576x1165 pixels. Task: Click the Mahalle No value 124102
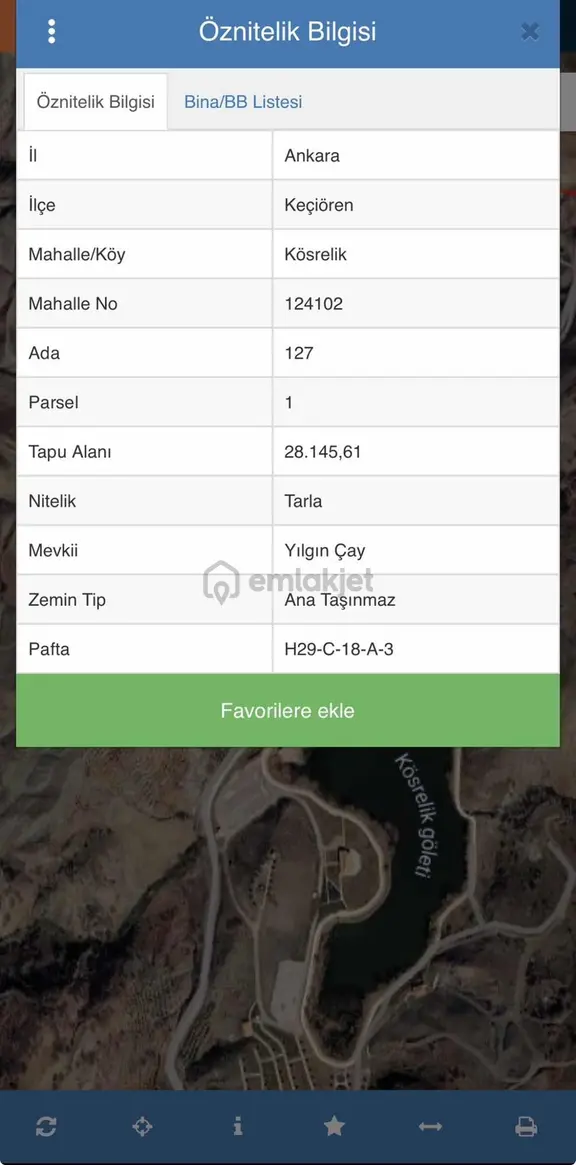click(x=314, y=303)
